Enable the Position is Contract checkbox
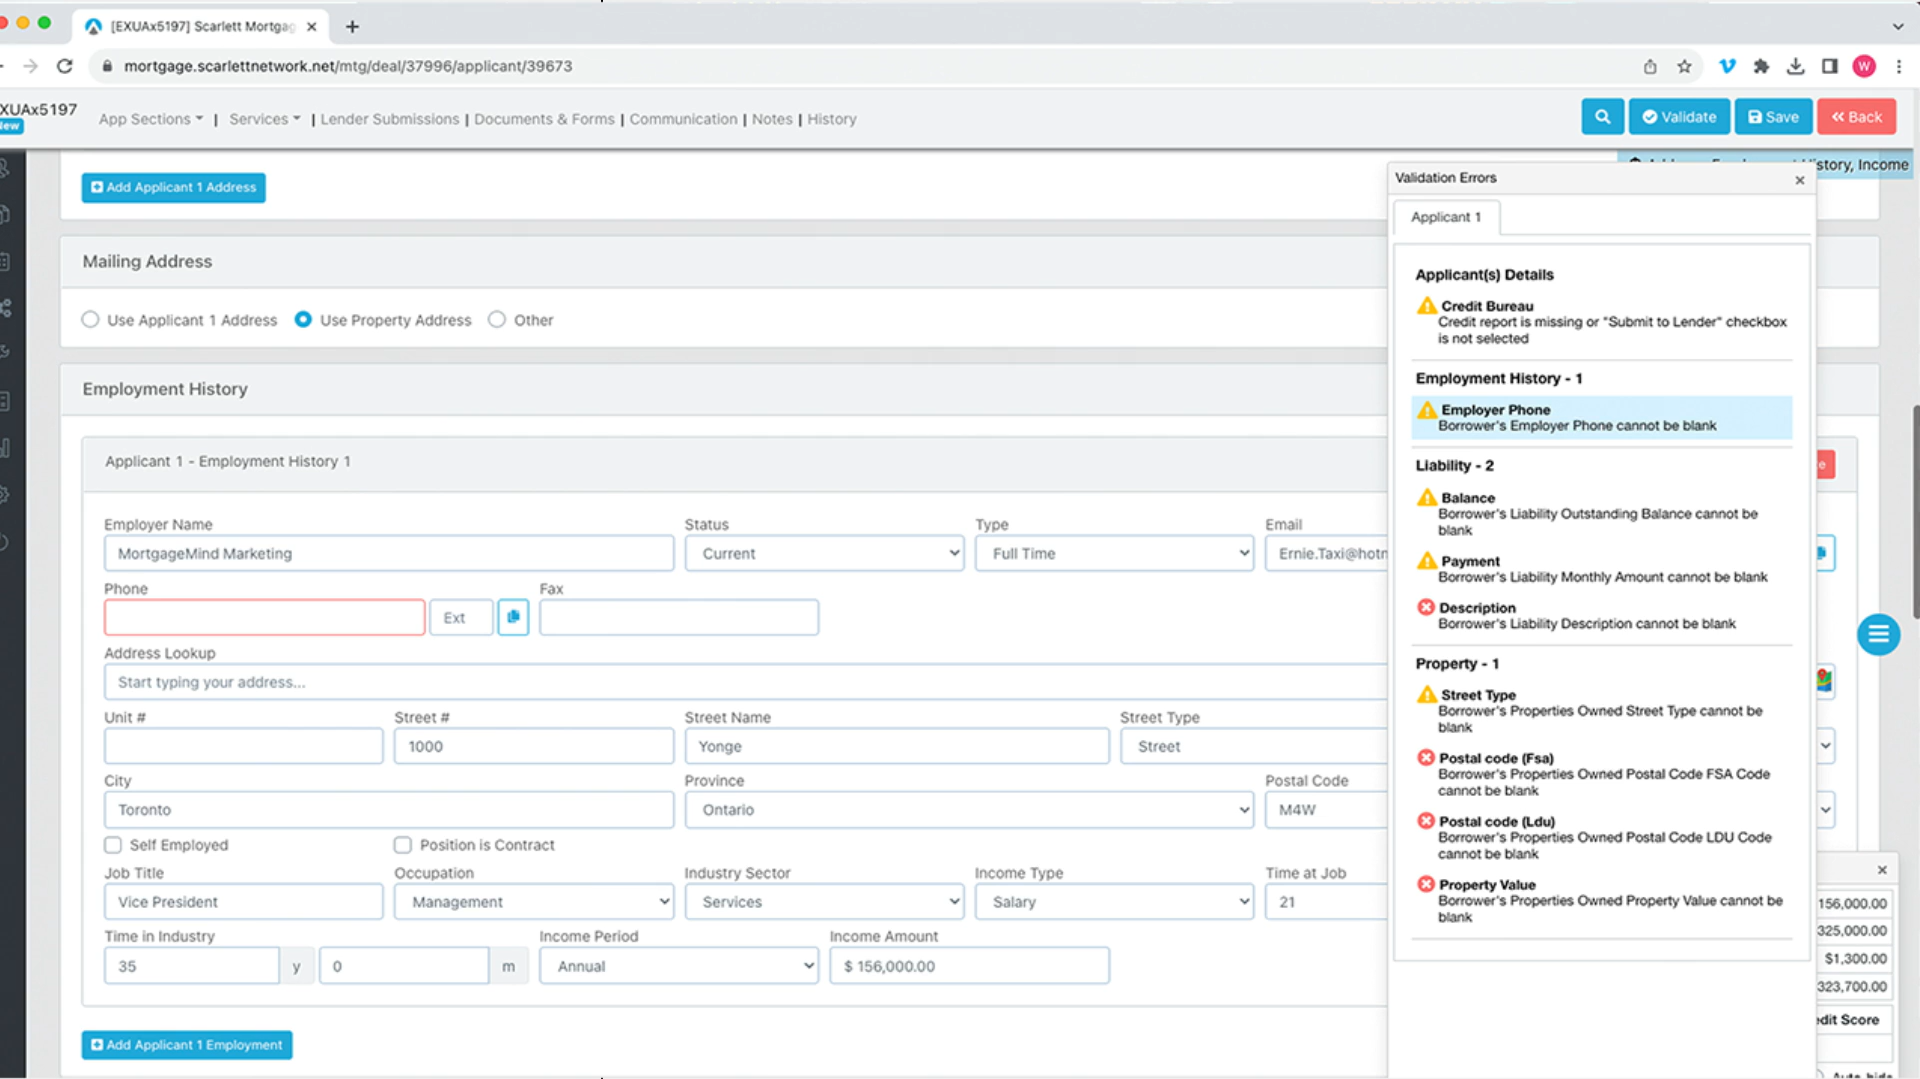Image resolution: width=1920 pixels, height=1079 pixels. [403, 845]
